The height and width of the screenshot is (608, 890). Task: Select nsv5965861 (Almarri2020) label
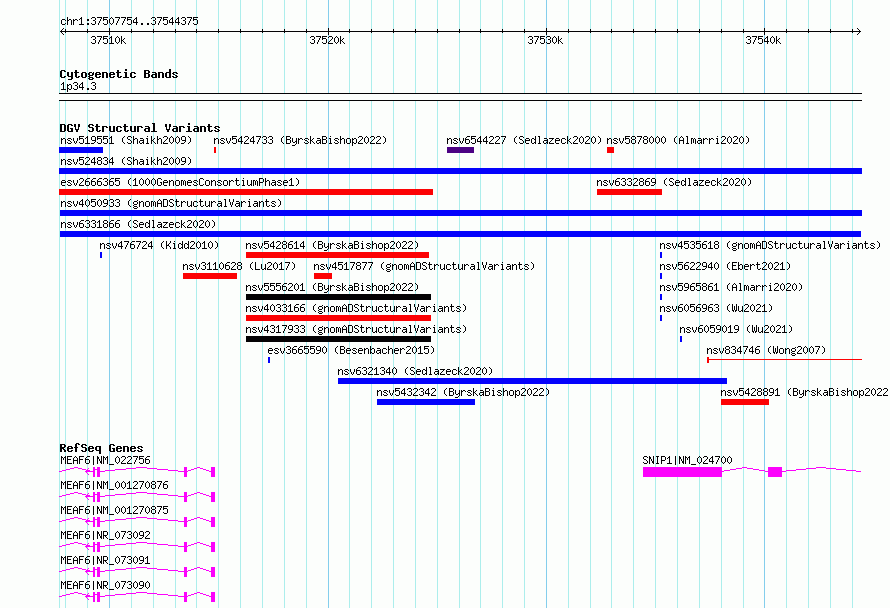pos(731,287)
